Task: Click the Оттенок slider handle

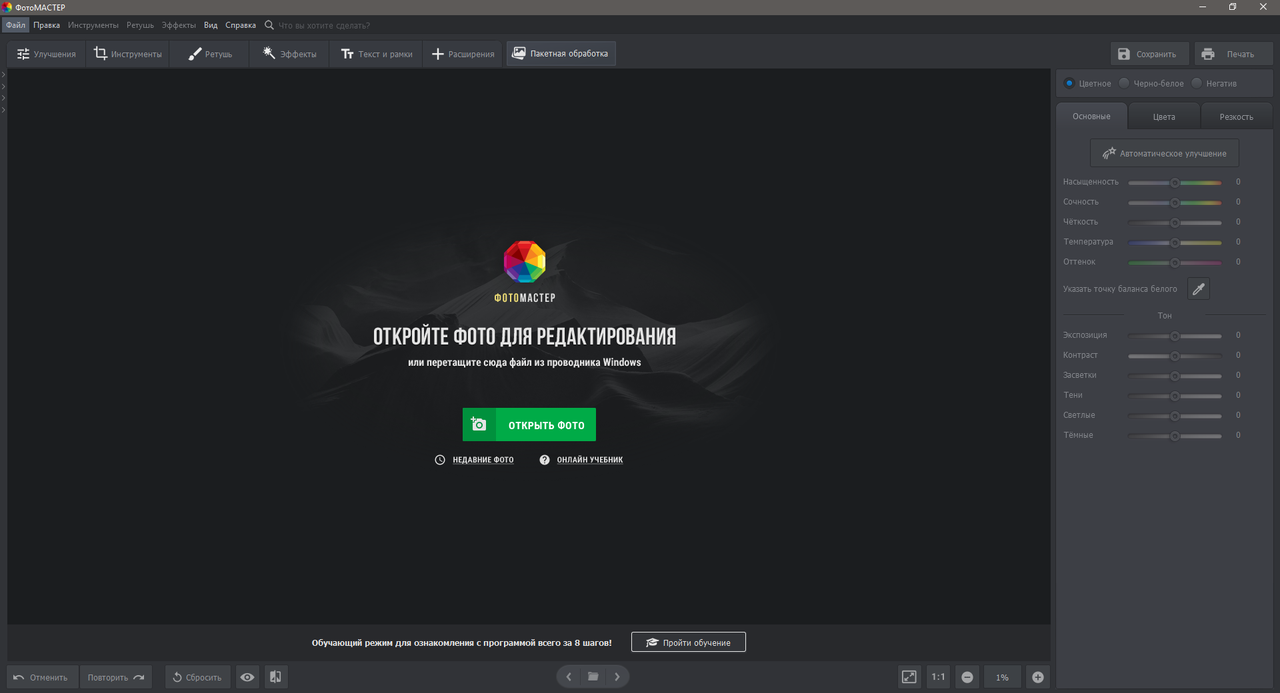Action: point(1175,263)
